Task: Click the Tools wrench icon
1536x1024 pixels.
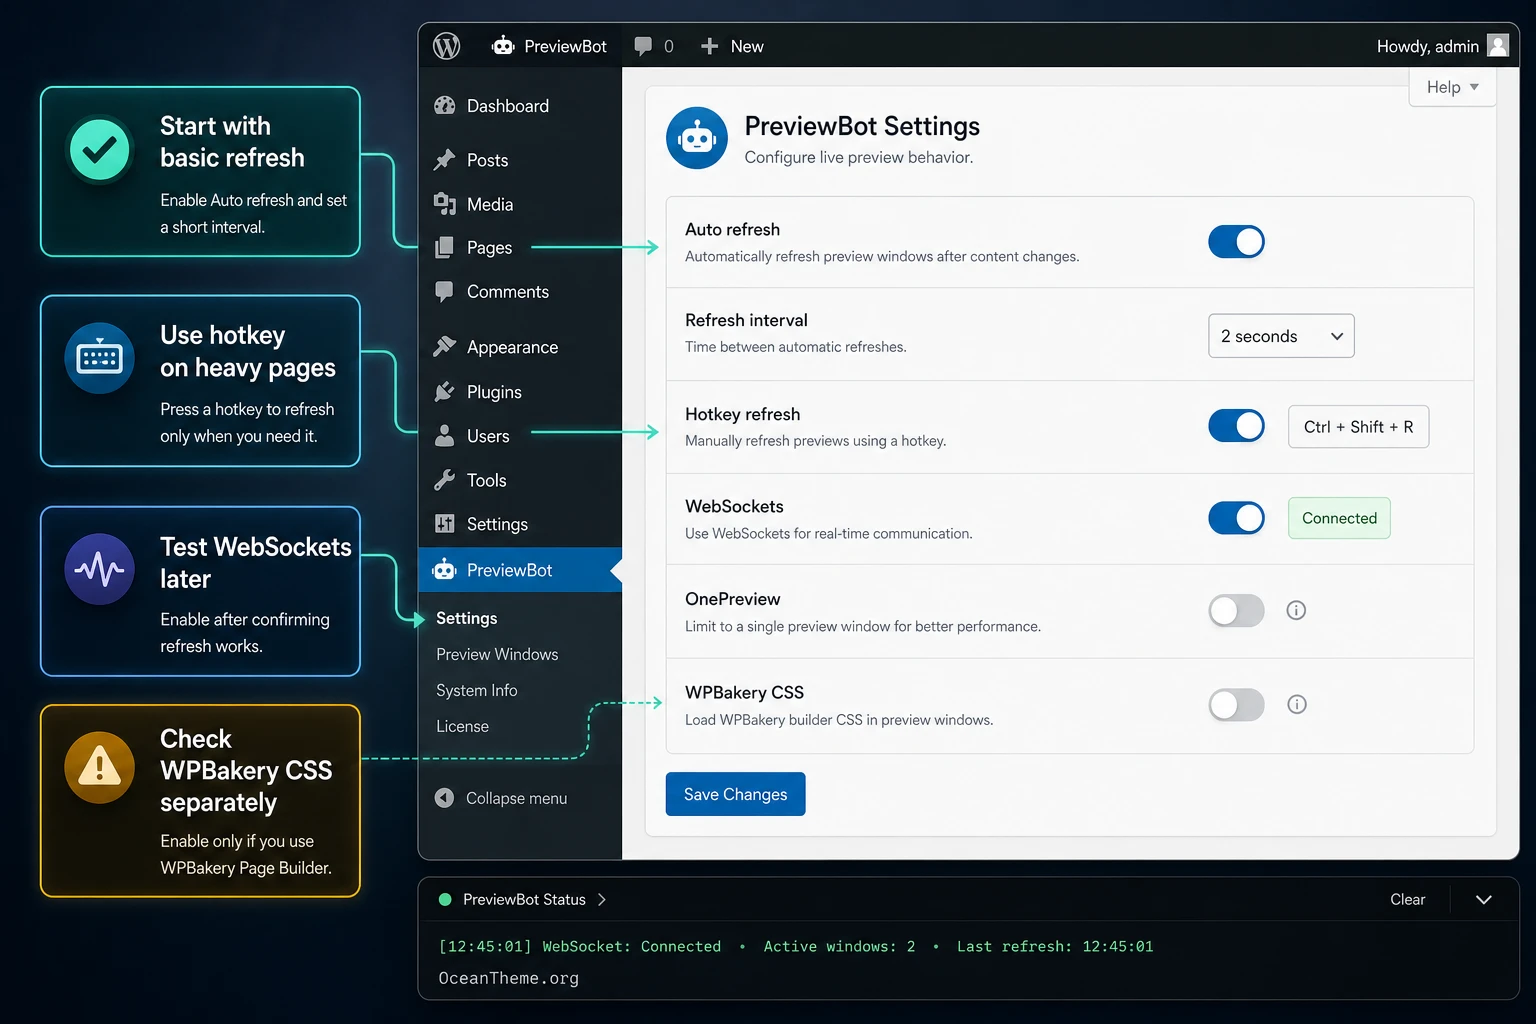Action: (445, 480)
